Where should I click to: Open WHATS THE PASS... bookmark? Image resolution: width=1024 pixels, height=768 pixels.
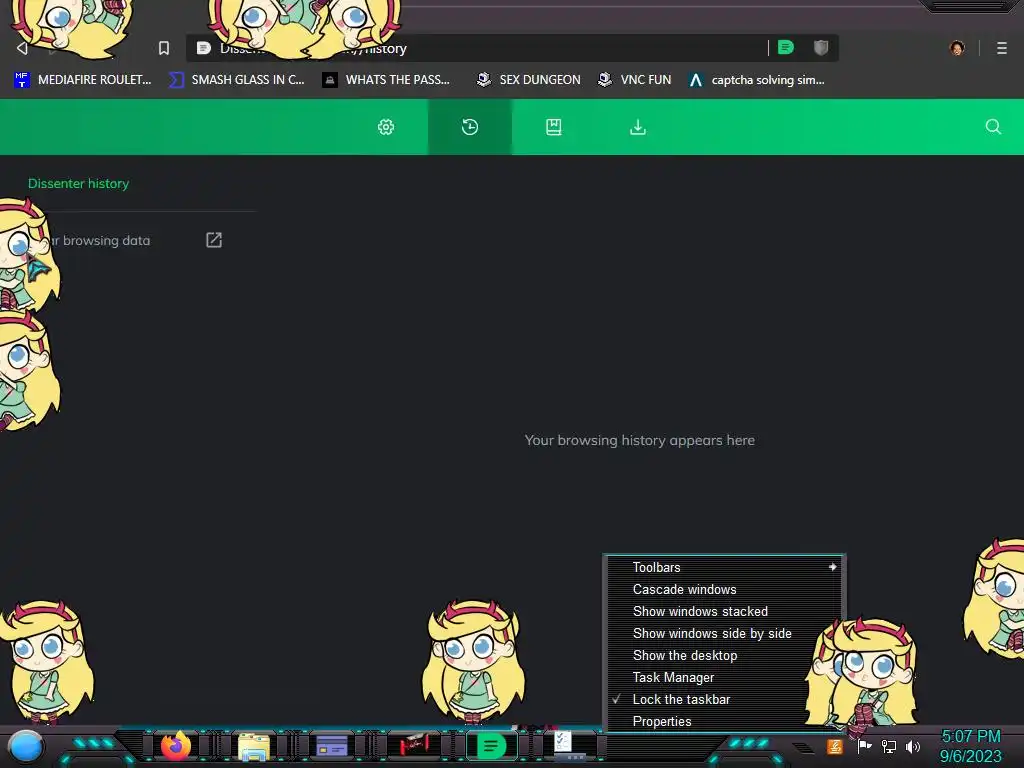[x=387, y=80]
